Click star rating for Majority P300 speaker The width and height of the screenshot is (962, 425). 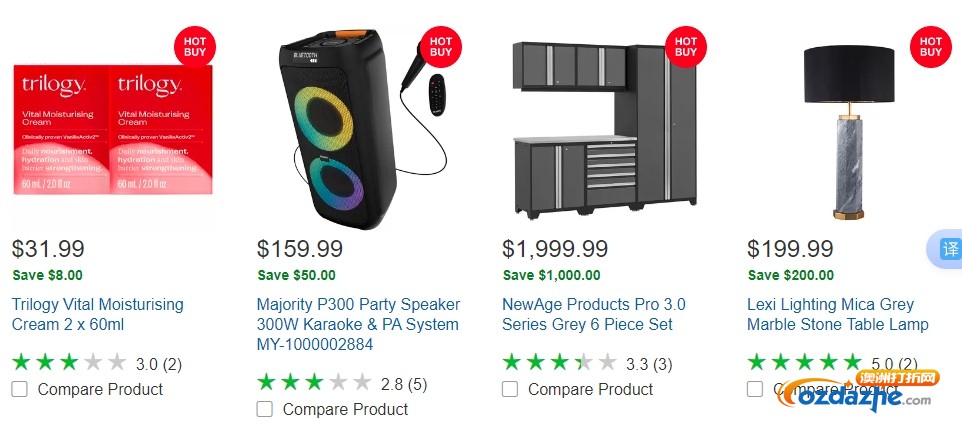314,383
